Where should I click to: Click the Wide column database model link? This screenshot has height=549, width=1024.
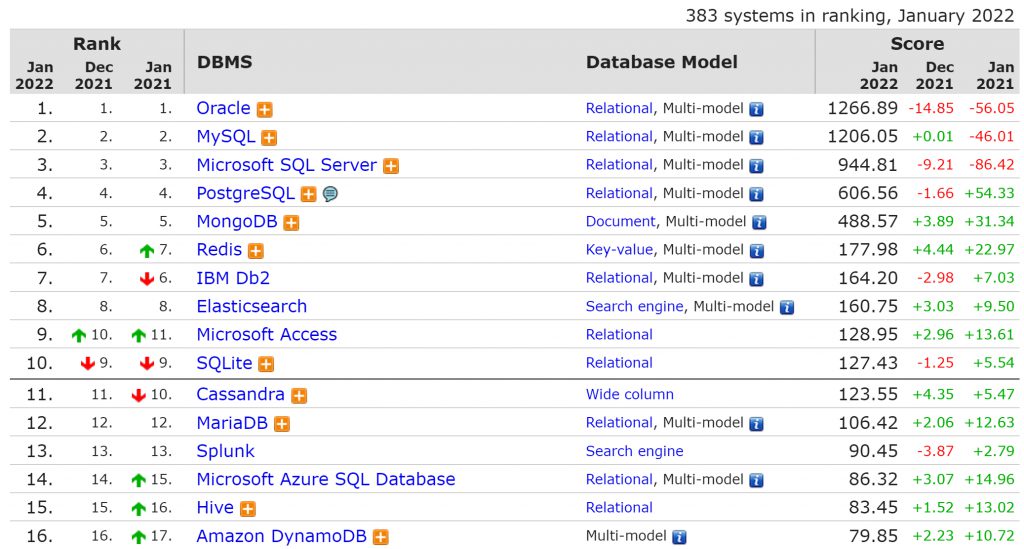(x=630, y=394)
